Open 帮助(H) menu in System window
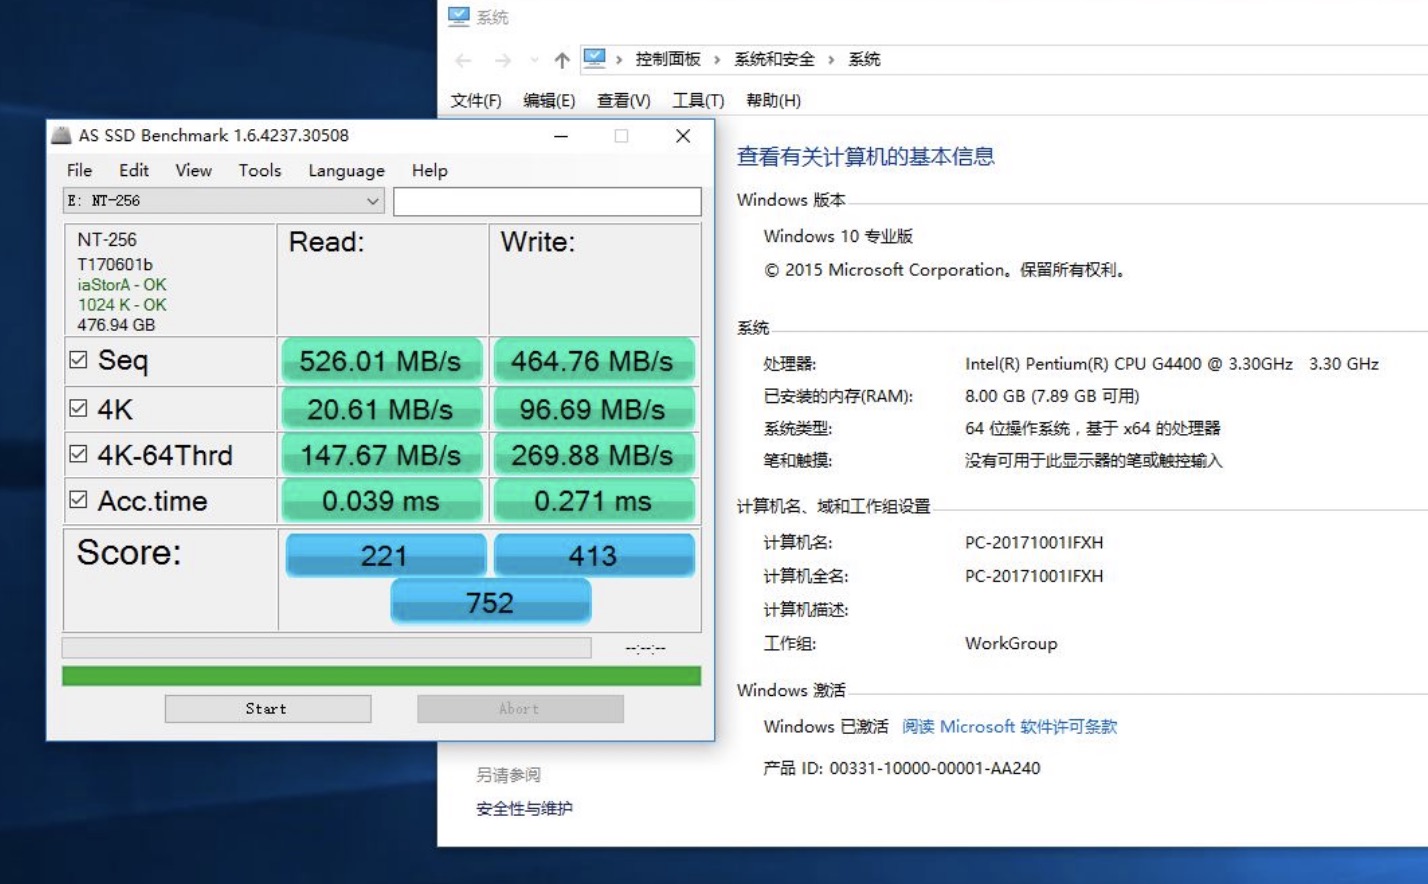Screen dimensions: 1428x884 773,100
